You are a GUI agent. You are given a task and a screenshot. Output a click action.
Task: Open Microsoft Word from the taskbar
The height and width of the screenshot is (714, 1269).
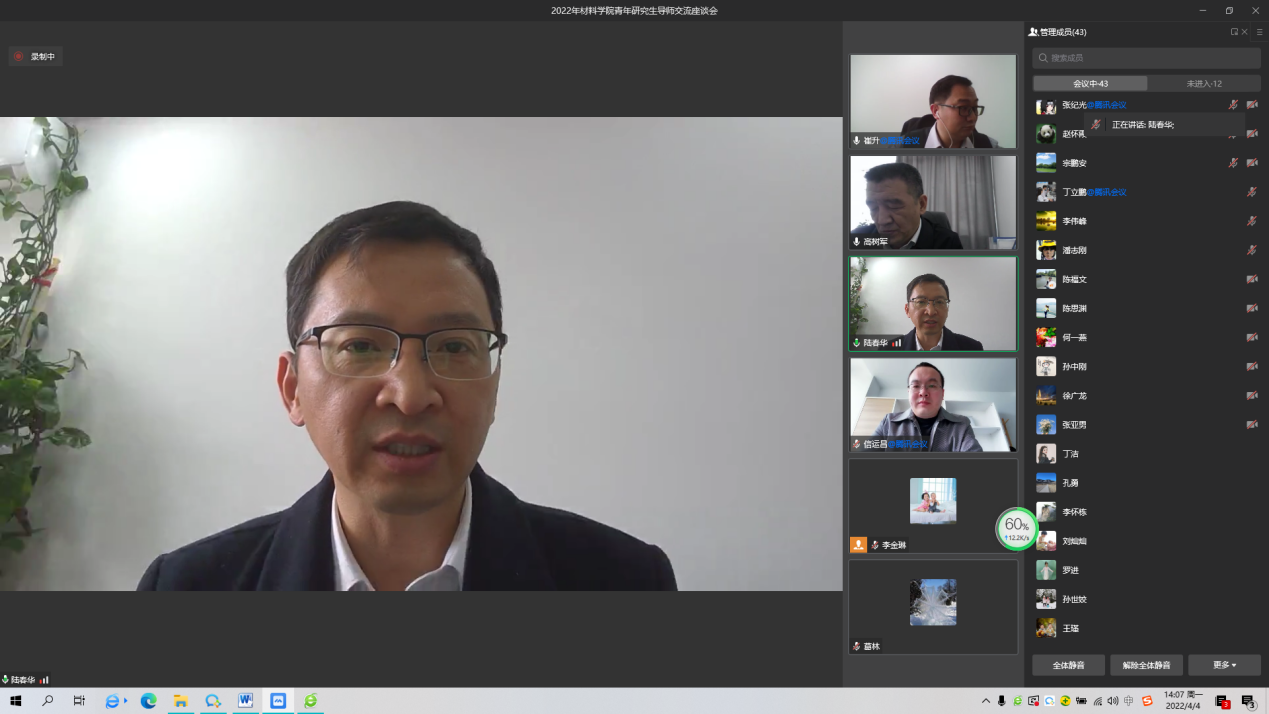(245, 701)
